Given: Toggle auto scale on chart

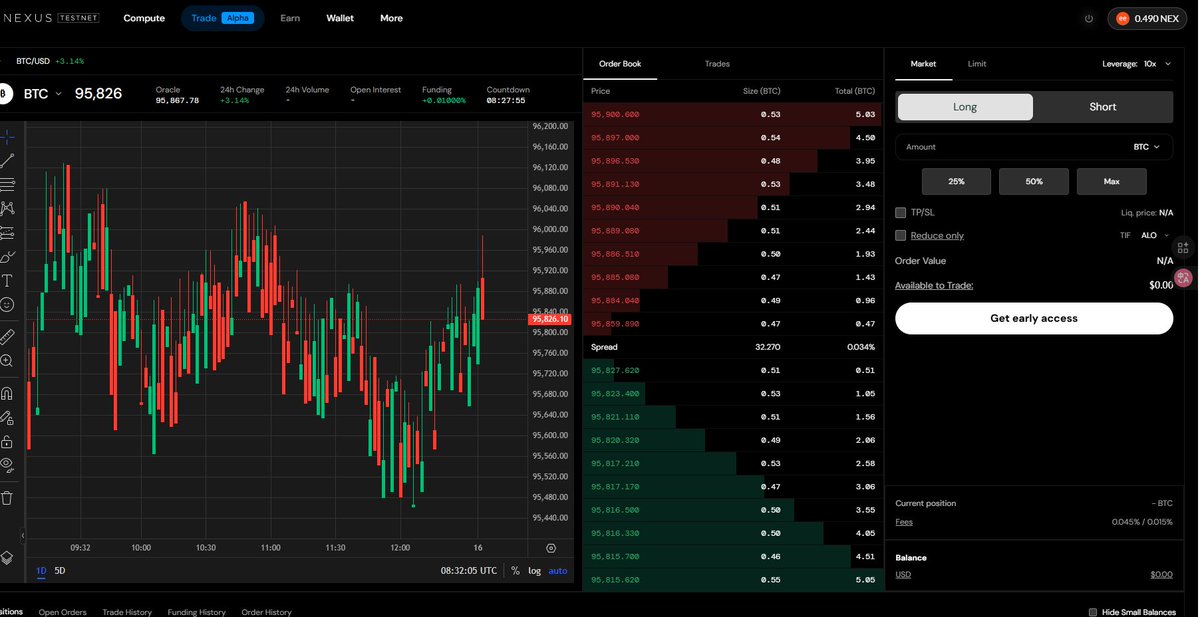Looking at the screenshot, I should [558, 571].
